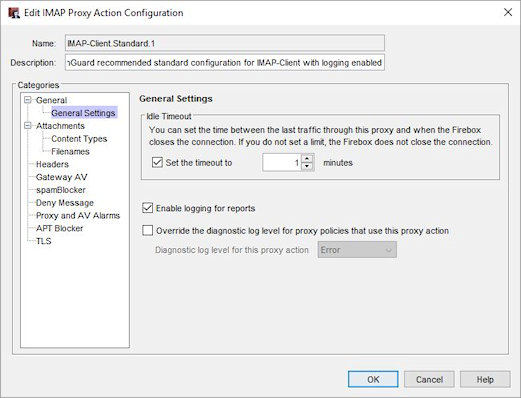Check Override the diagnostic log level
This screenshot has height=398, width=521.
pos(147,230)
